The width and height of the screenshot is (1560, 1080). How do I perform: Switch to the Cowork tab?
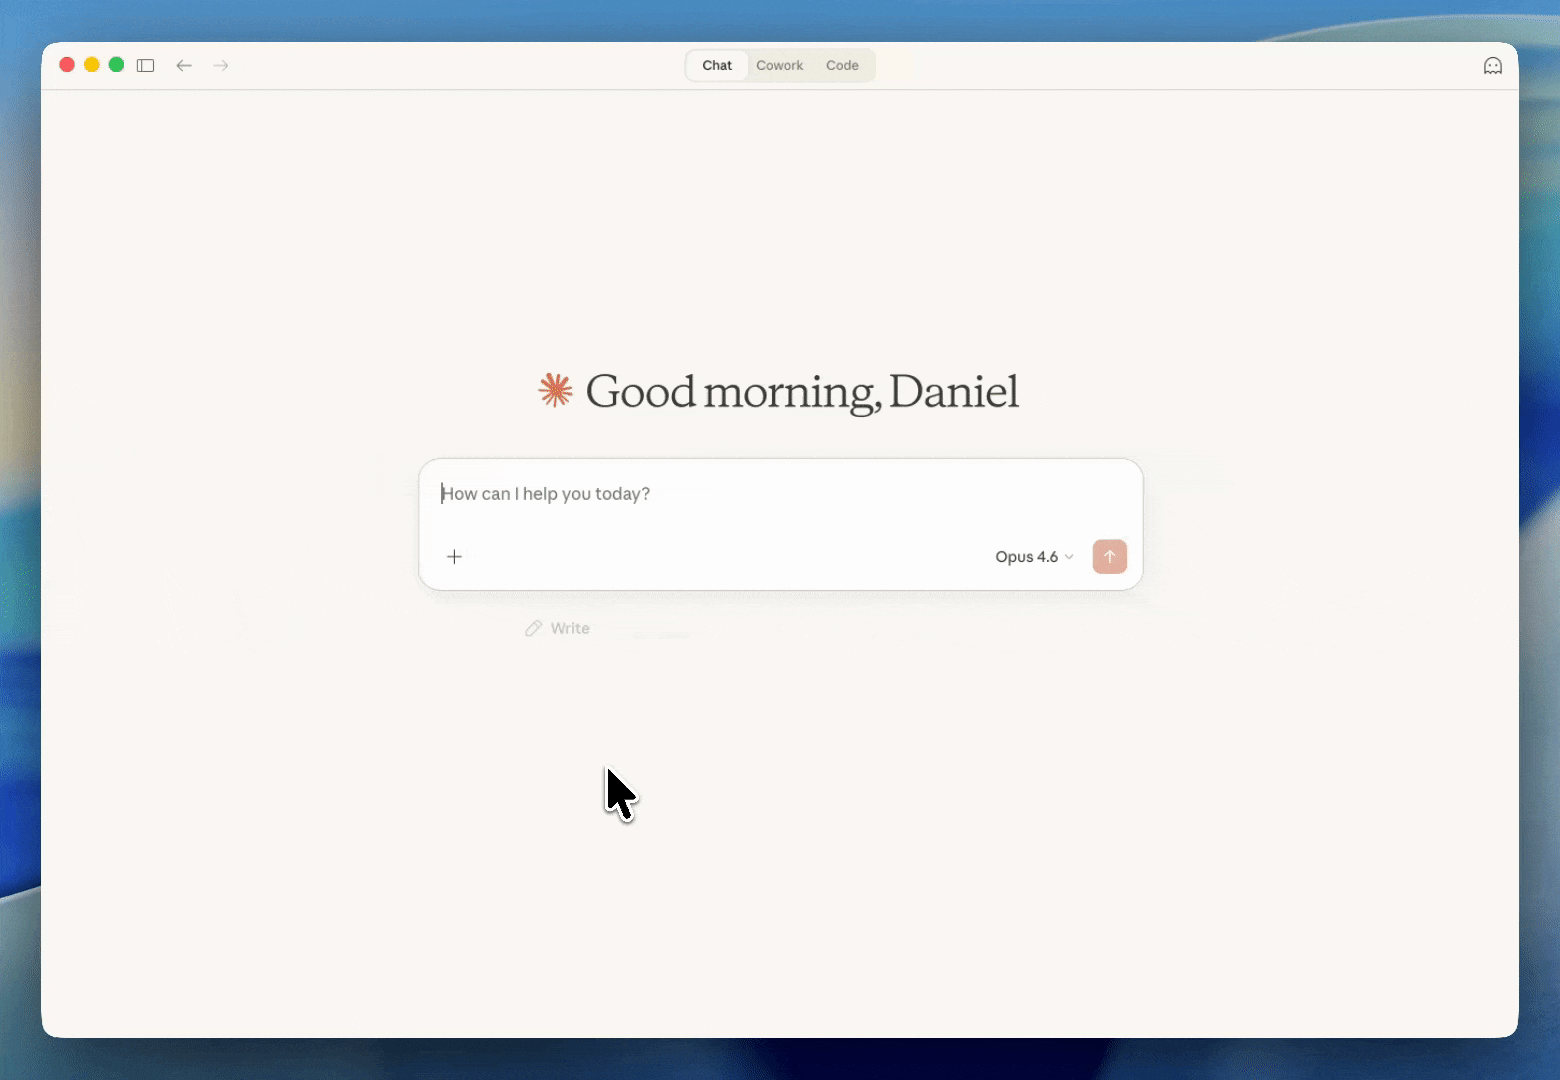tap(779, 66)
